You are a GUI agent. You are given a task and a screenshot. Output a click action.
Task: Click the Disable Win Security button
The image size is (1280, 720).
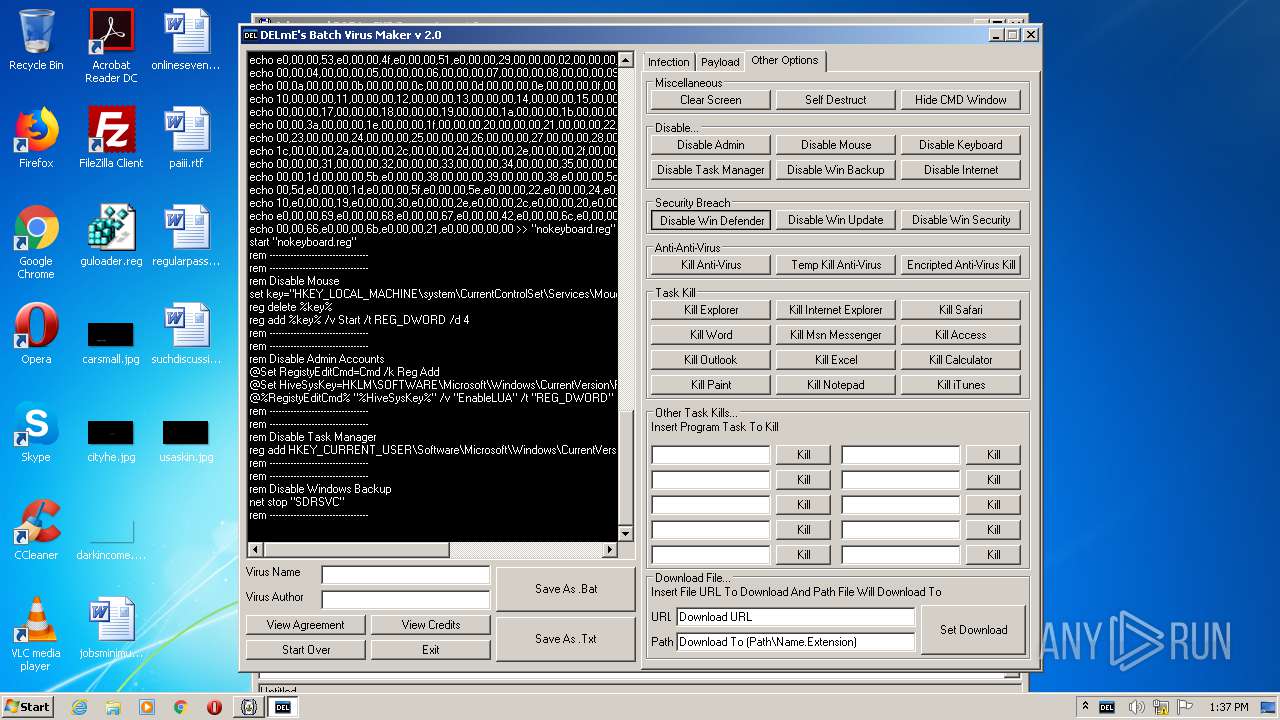coord(960,220)
